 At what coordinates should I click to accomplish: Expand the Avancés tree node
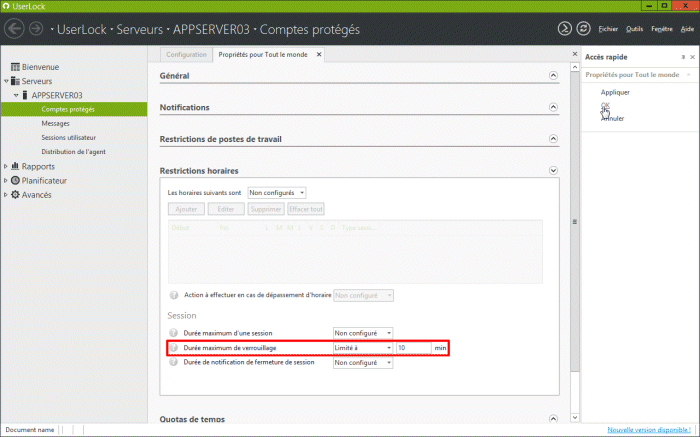click(5, 195)
